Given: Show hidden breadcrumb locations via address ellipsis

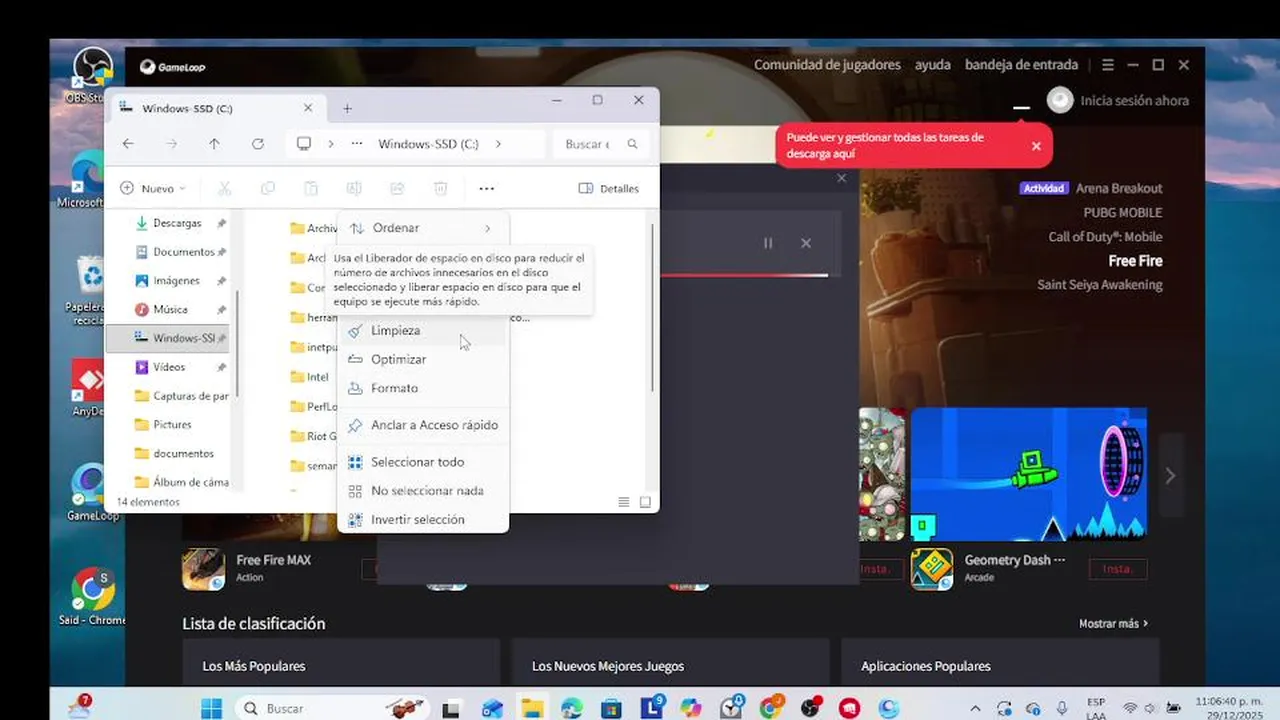Looking at the screenshot, I should pyautogui.click(x=356, y=144).
